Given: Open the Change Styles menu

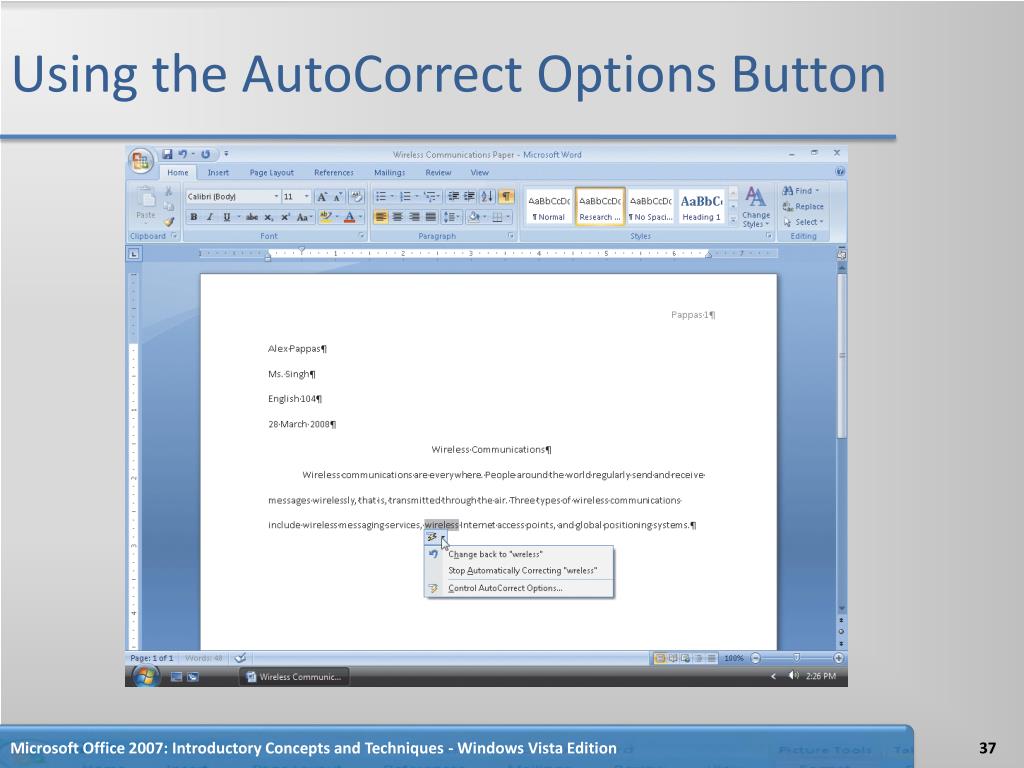Looking at the screenshot, I should (756, 207).
